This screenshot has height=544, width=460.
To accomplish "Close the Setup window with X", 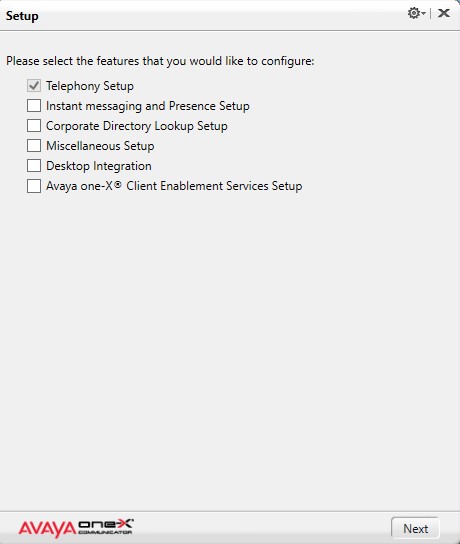I will [x=444, y=13].
